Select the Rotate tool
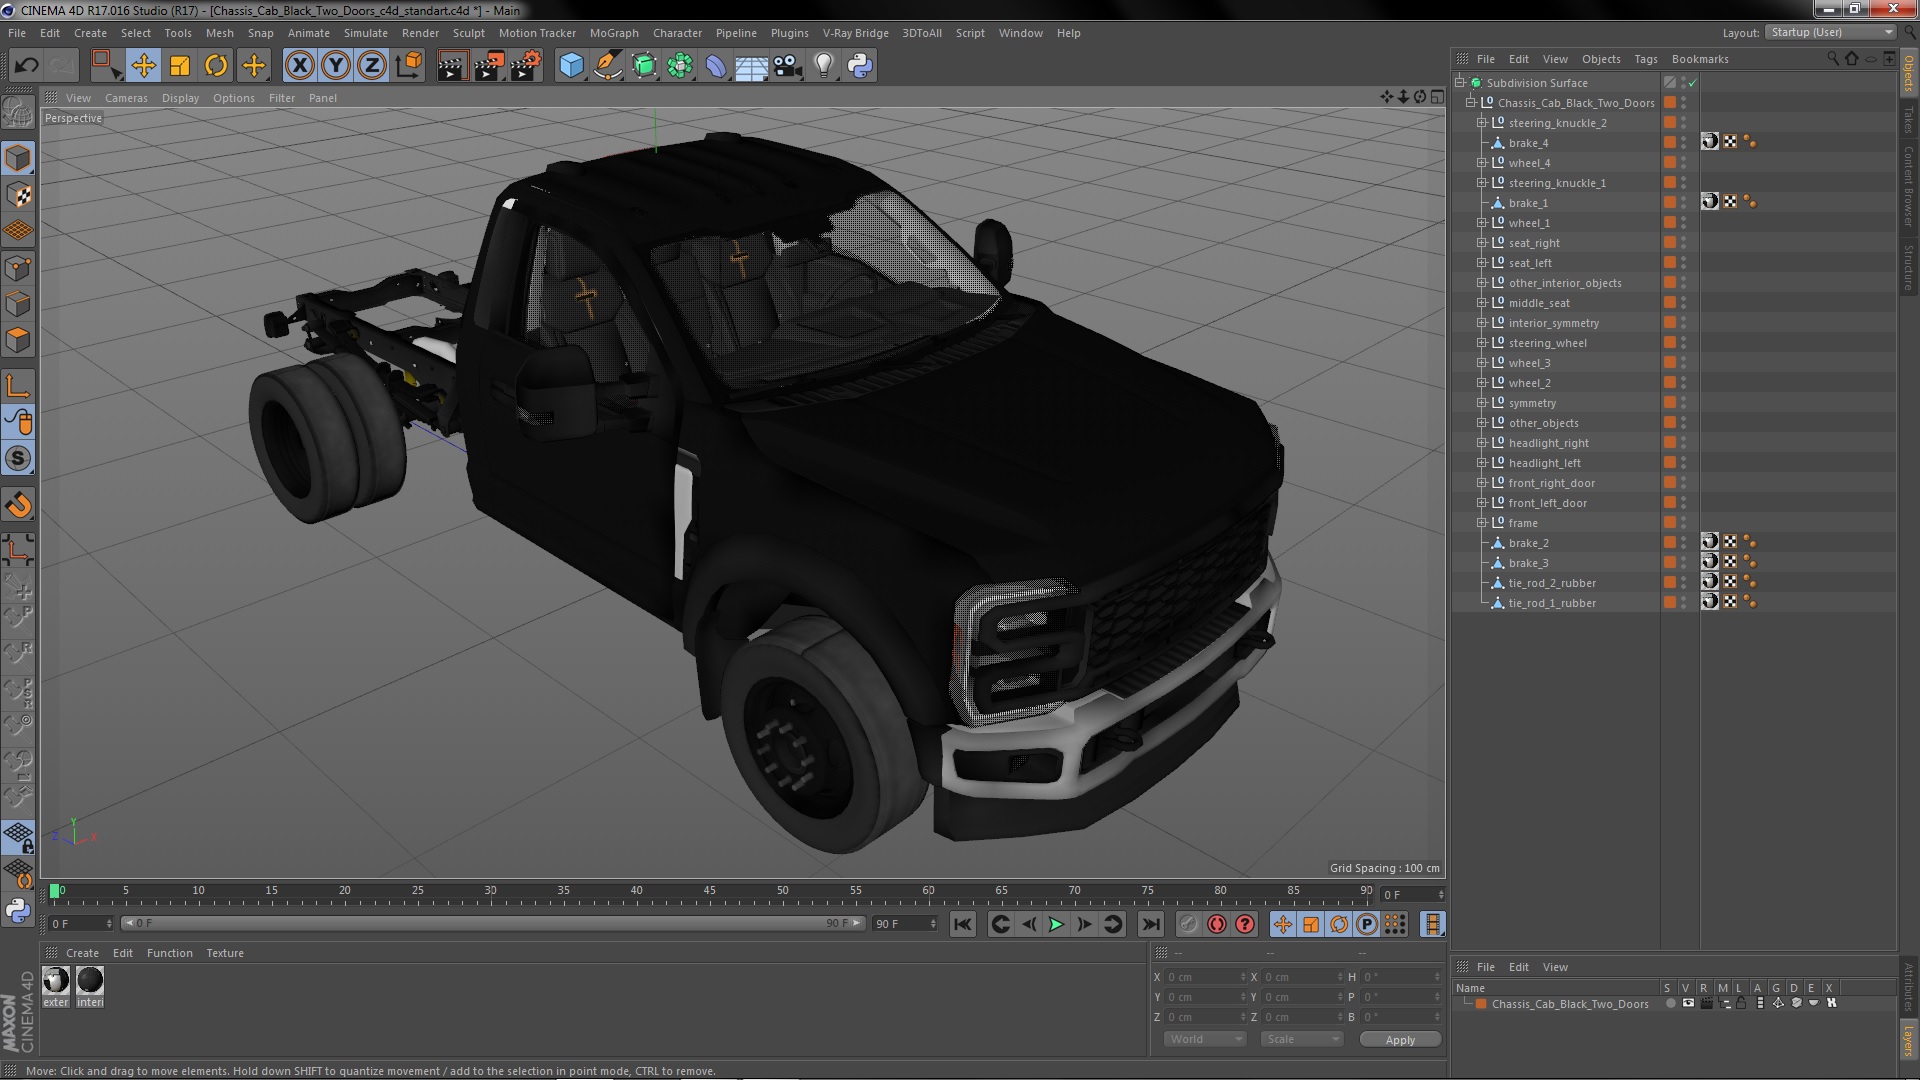 coord(216,66)
